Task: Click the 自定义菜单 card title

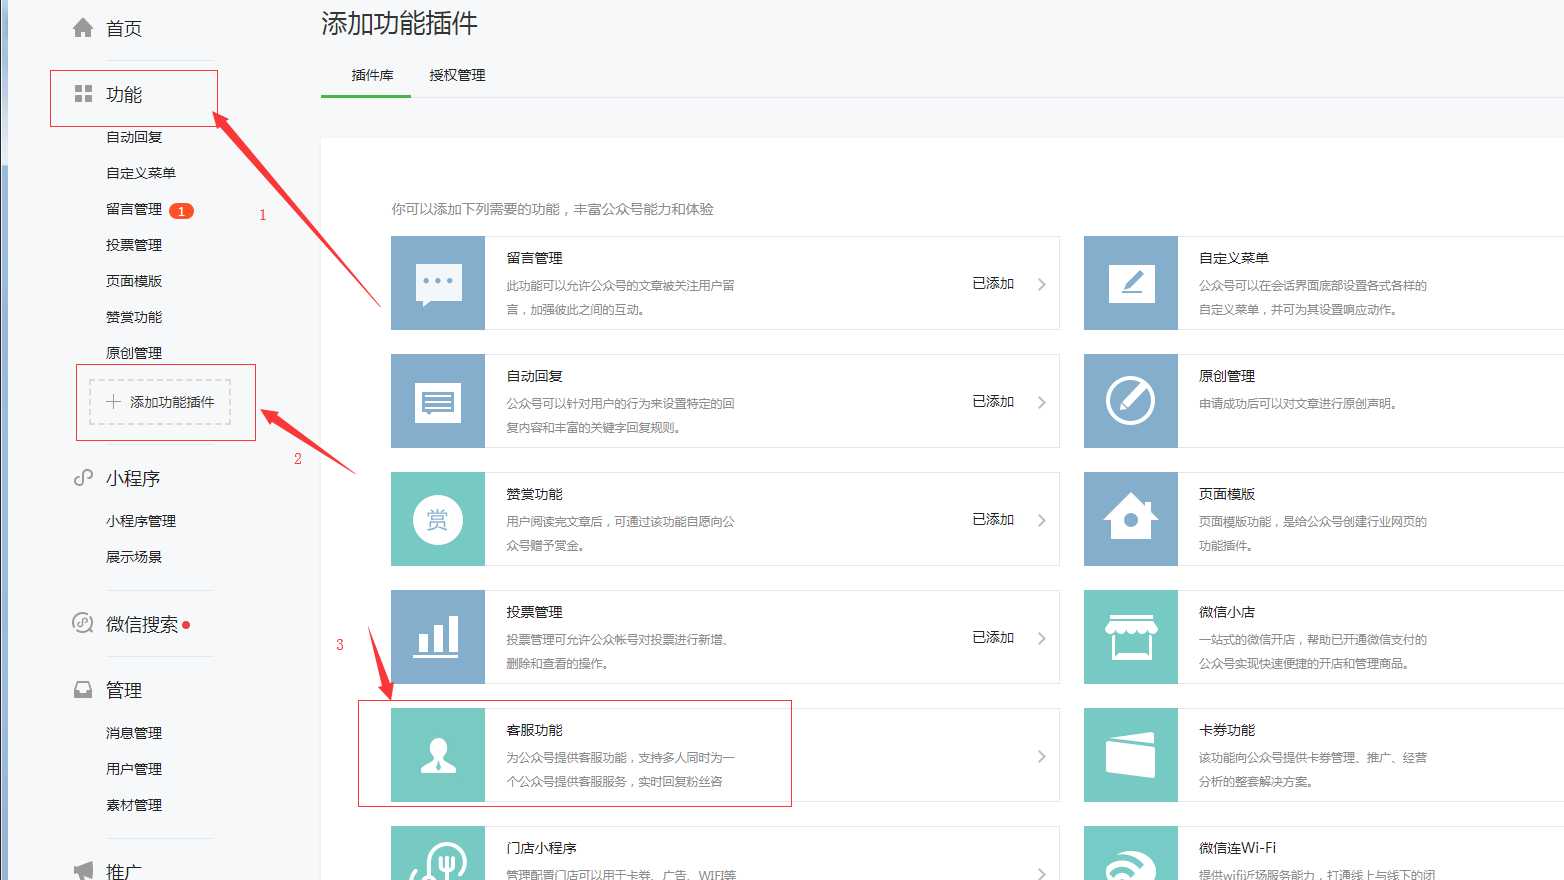Action: point(1234,258)
